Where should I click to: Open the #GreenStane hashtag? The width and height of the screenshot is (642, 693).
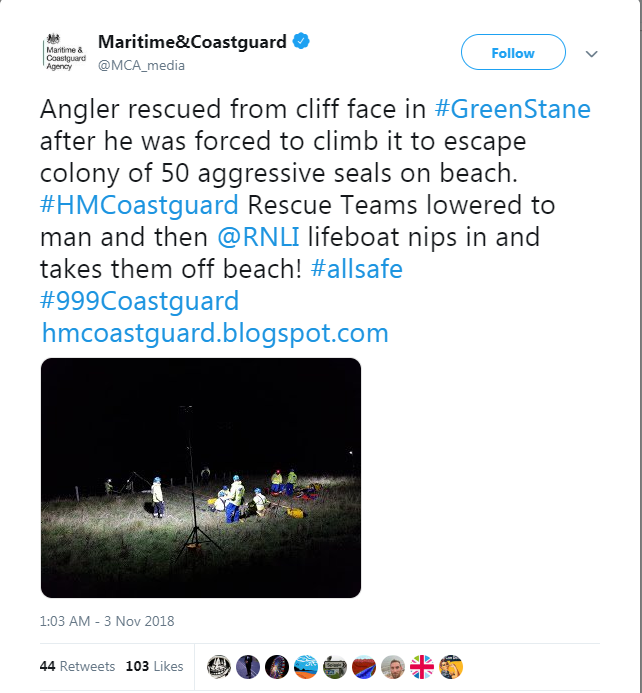tap(513, 109)
